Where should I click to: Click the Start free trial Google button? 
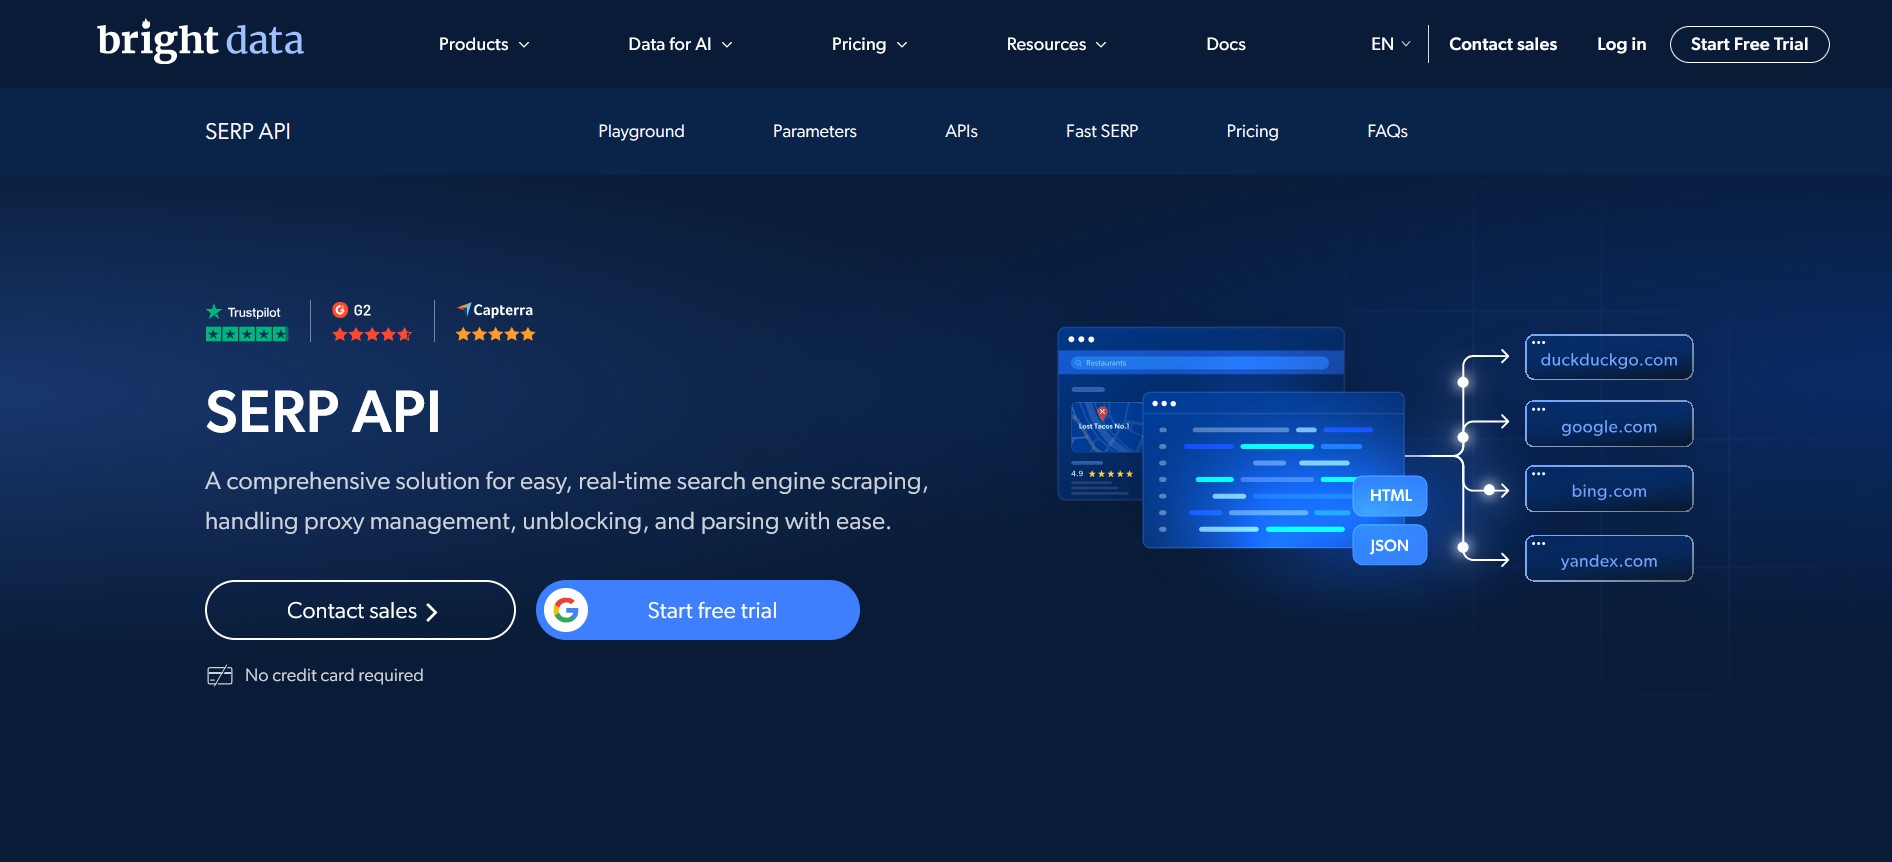point(698,610)
